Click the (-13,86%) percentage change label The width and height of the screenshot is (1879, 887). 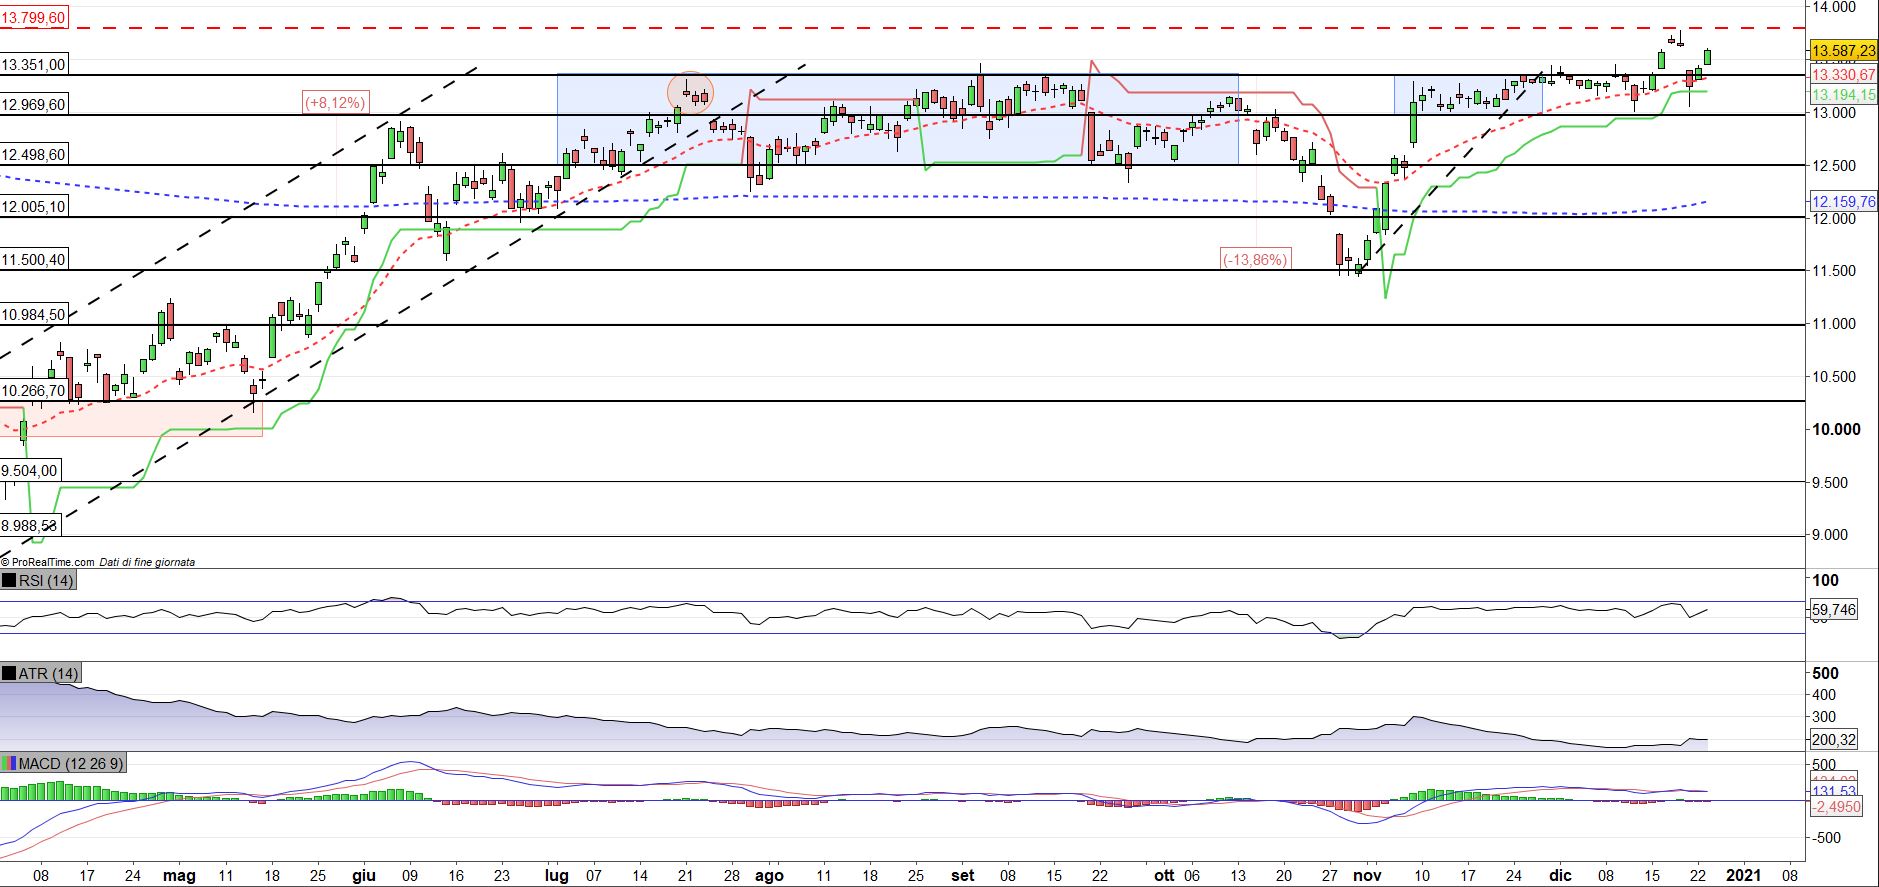[1255, 259]
